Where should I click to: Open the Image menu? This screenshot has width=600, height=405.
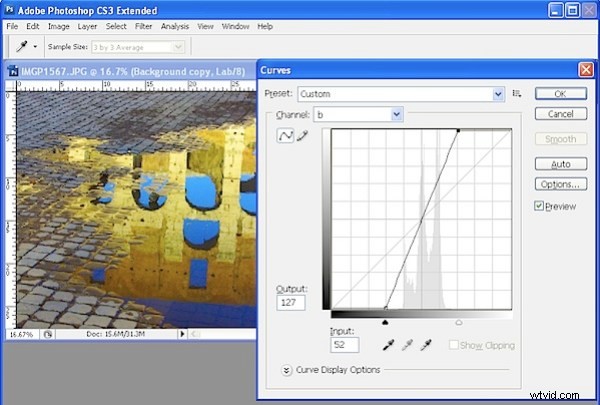point(59,26)
